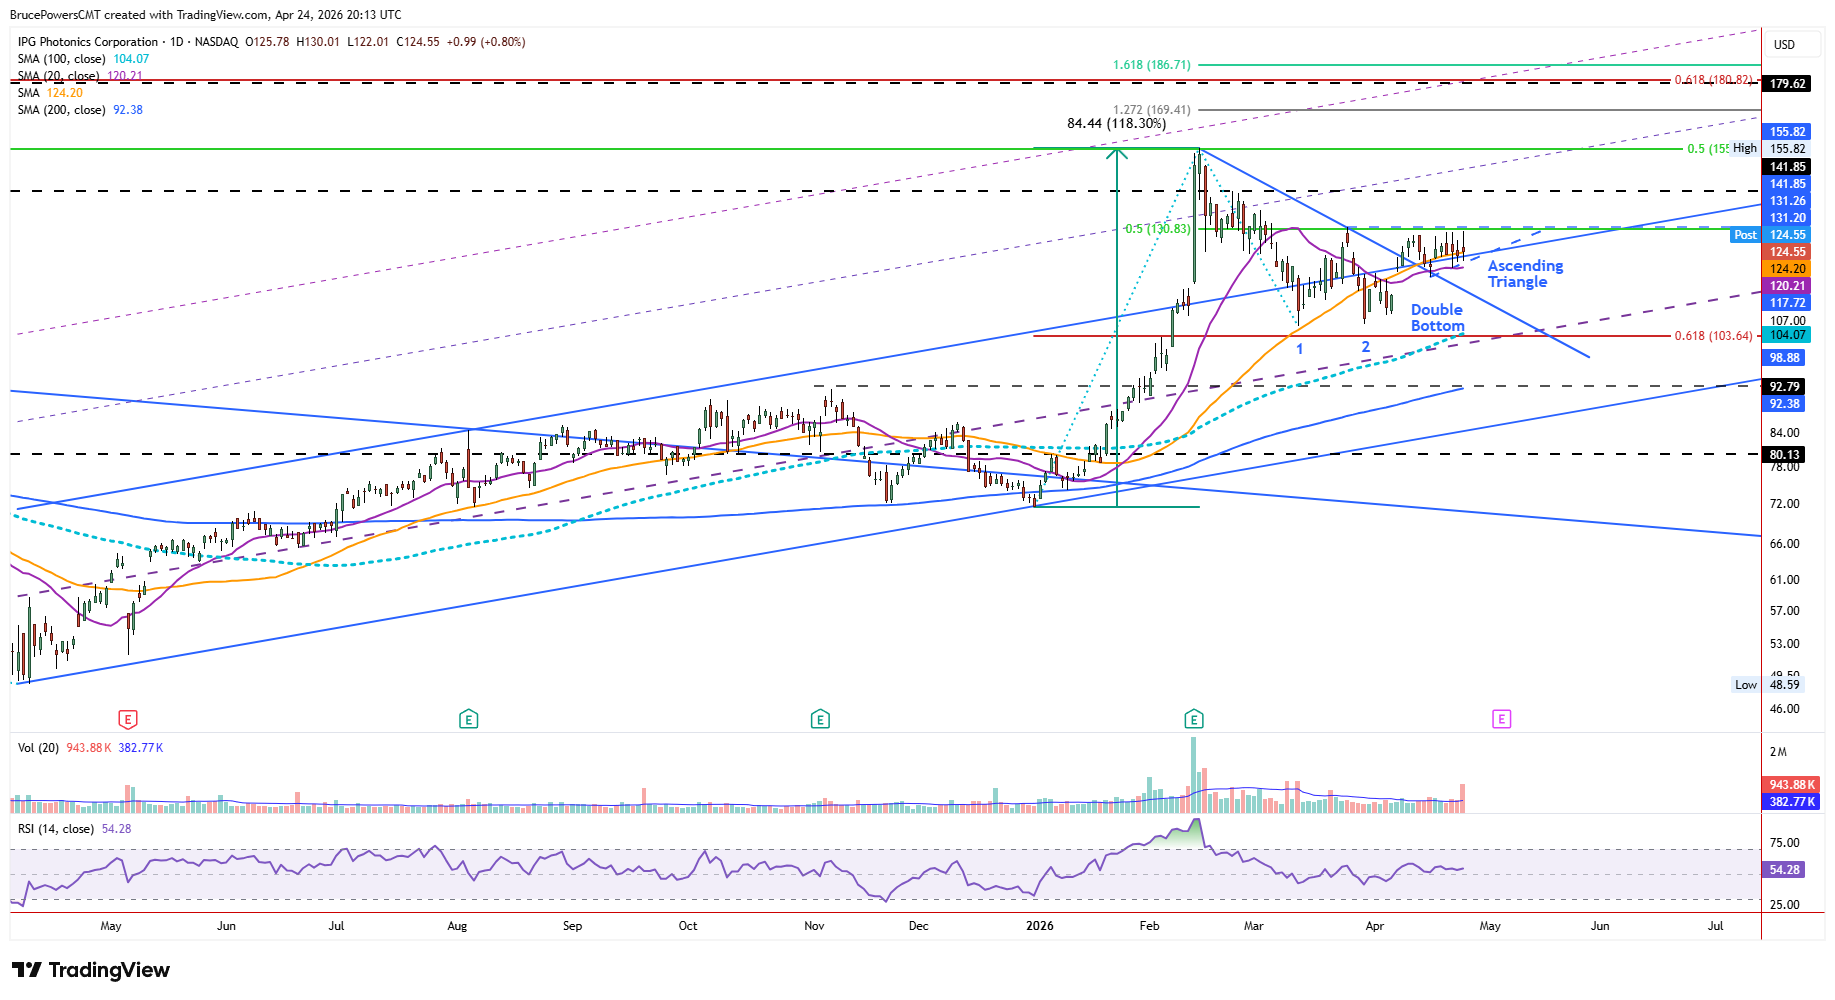This screenshot has width=1835, height=1000.
Task: Click the 1.618 (186.71) Fibonacci label
Action: click(x=1152, y=65)
